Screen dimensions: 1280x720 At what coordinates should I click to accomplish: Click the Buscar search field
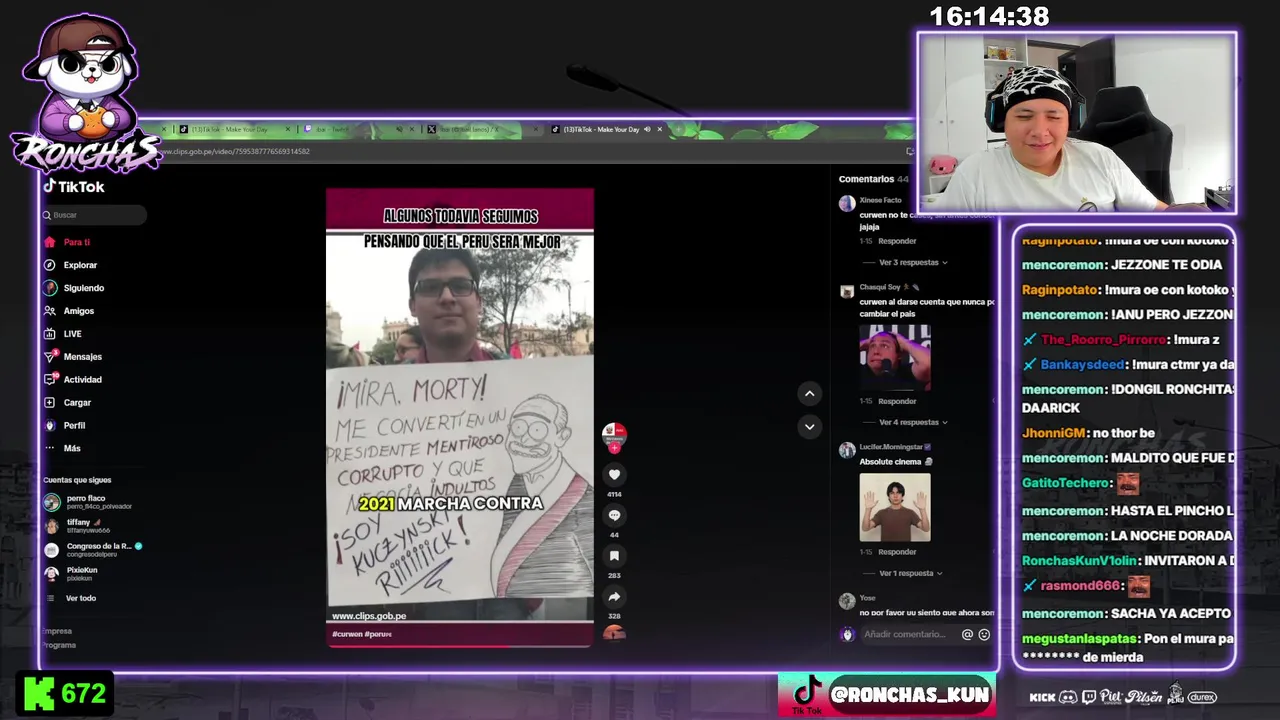click(94, 215)
